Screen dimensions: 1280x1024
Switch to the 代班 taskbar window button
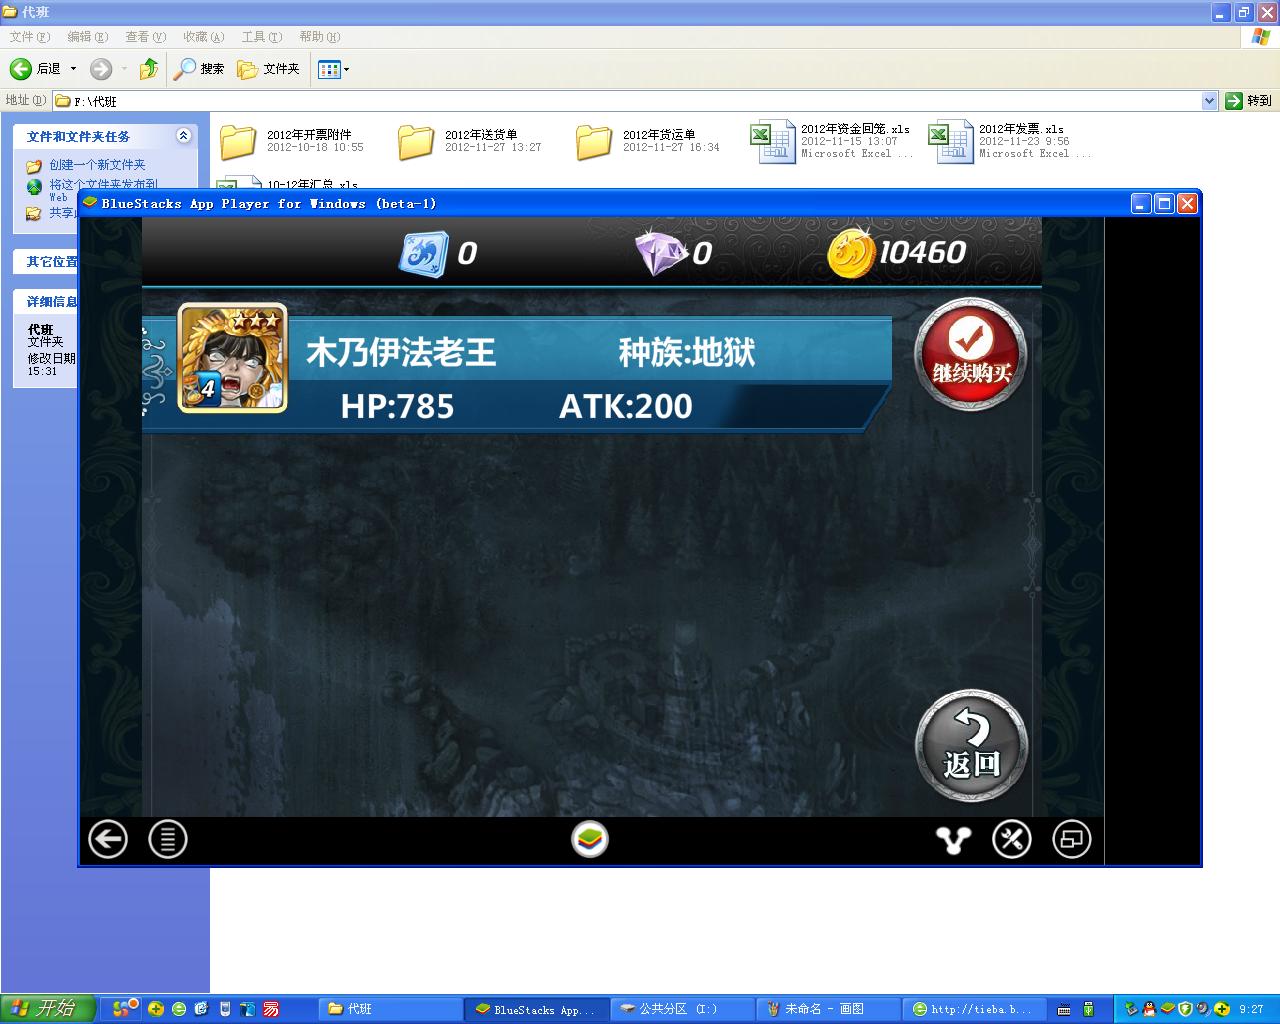tap(391, 1009)
